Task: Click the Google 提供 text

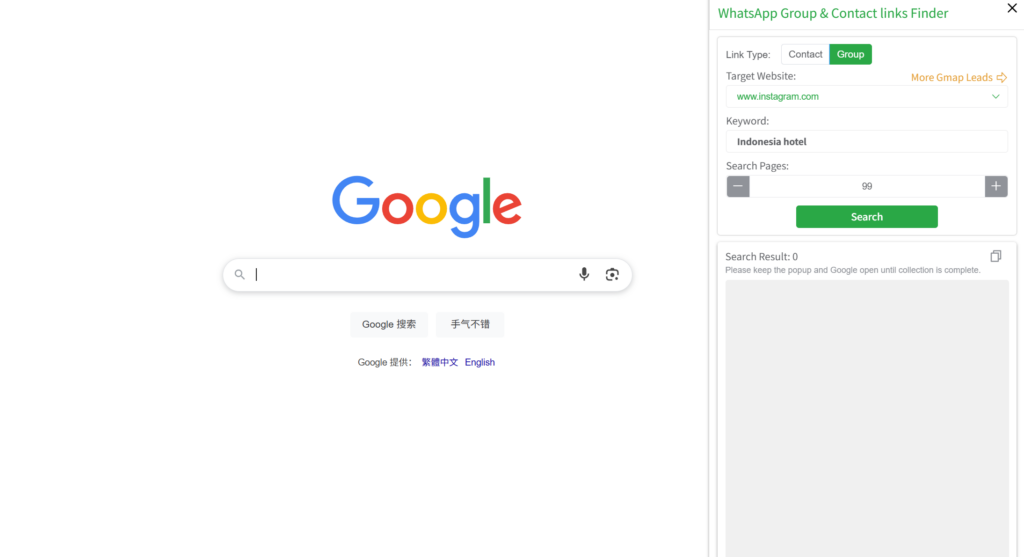Action: tap(384, 362)
